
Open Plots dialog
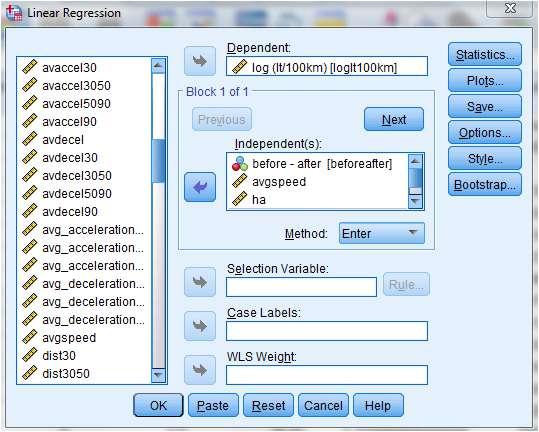click(x=485, y=80)
